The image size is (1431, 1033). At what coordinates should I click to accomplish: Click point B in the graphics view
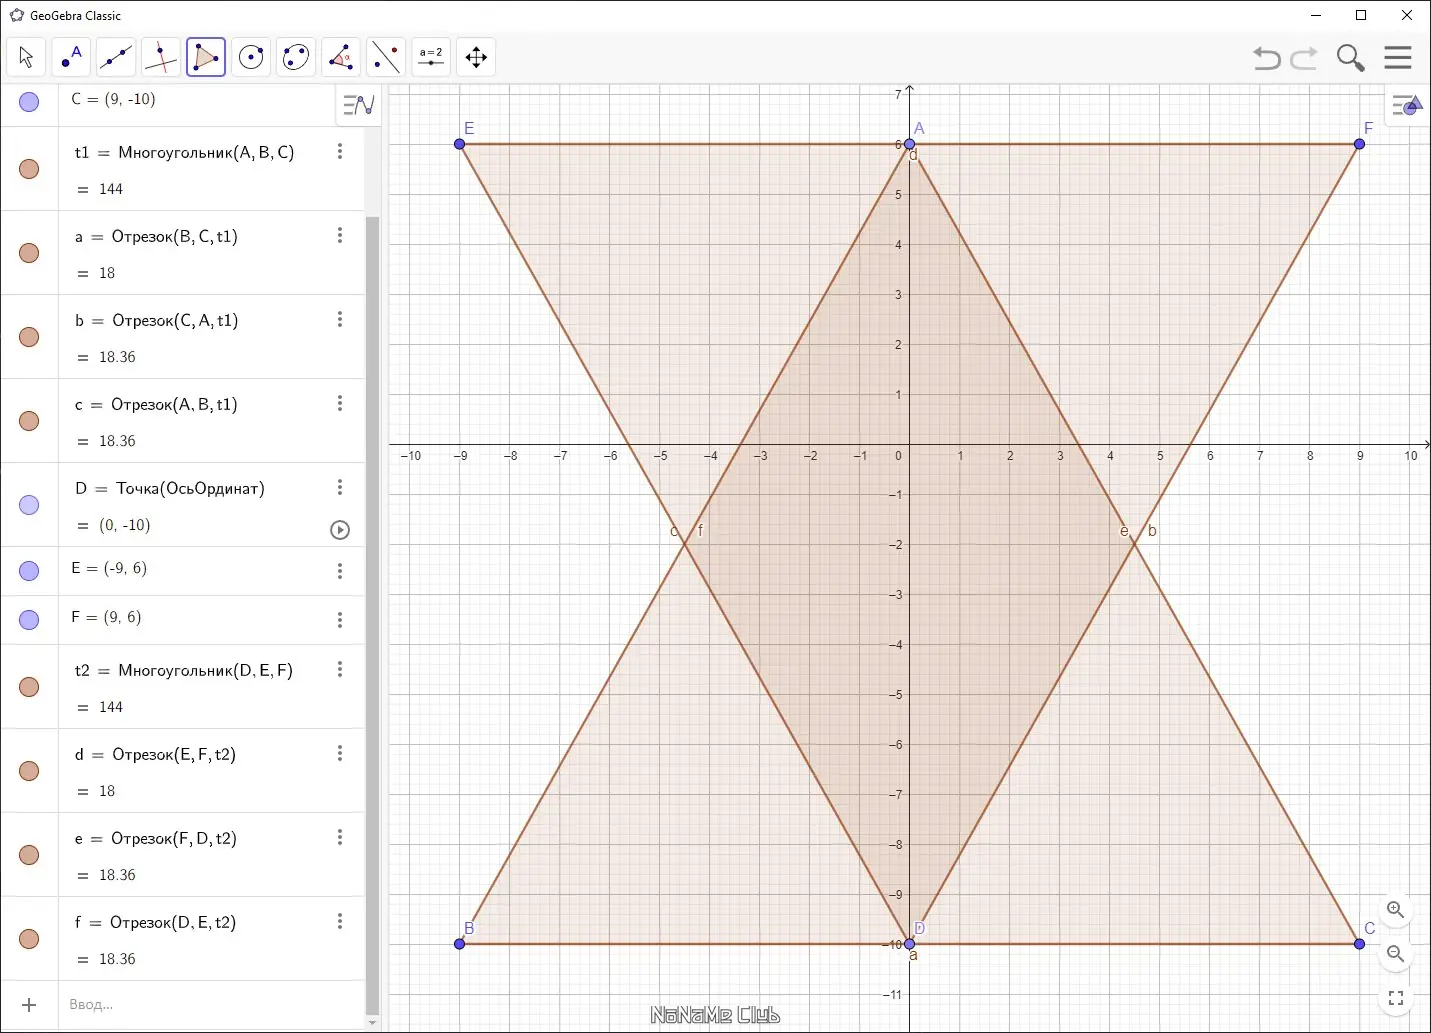460,944
